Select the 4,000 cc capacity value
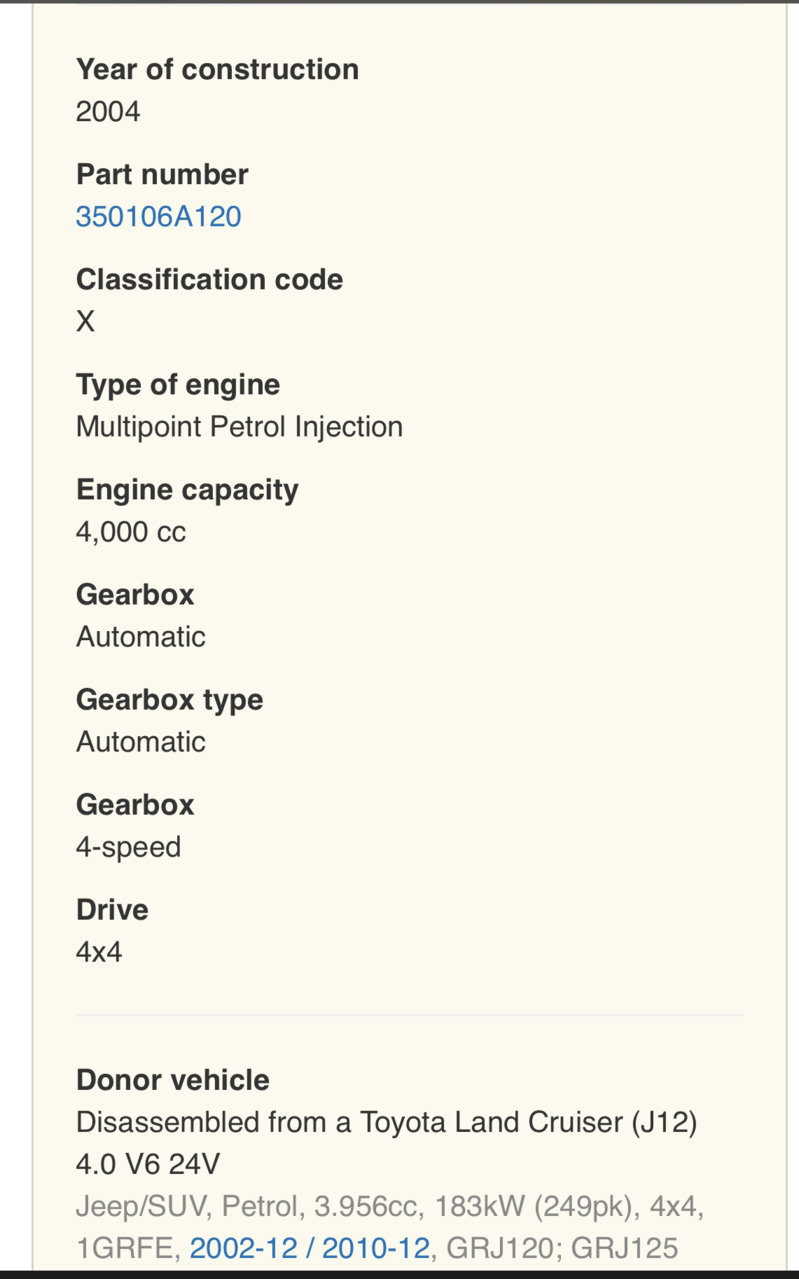 click(x=131, y=531)
